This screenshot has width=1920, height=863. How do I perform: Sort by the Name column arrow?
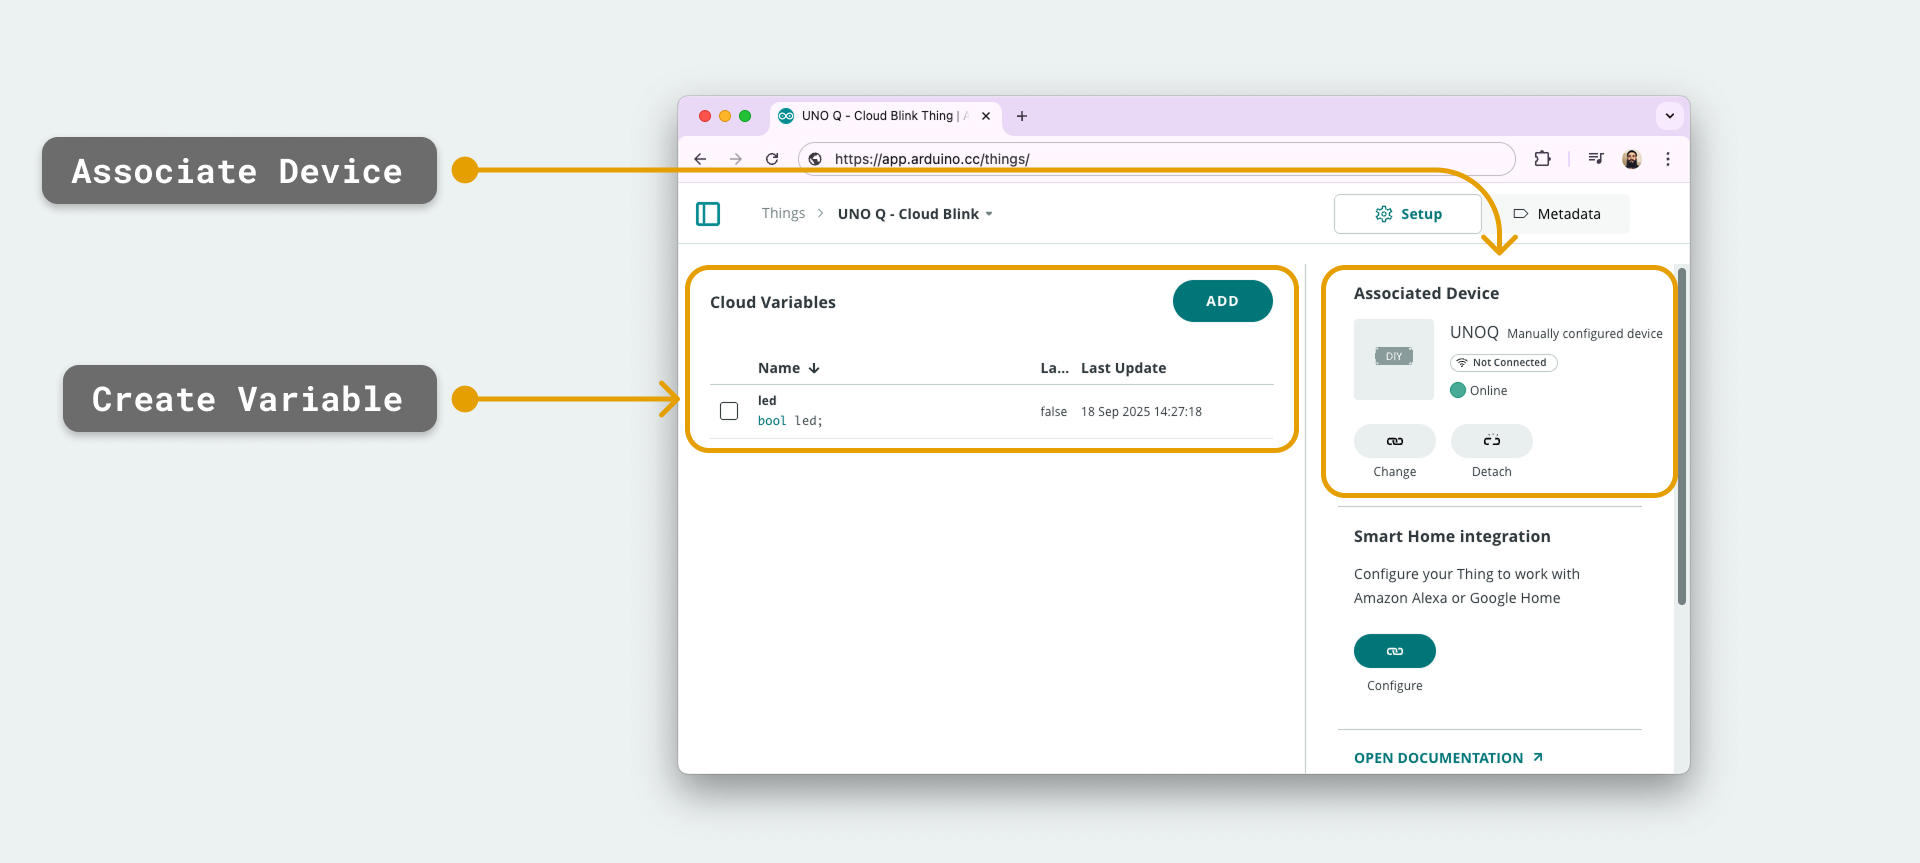coord(814,368)
